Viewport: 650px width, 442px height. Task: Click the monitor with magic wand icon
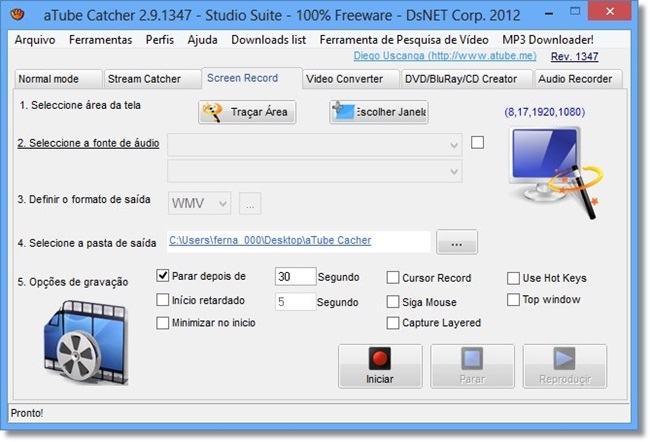(x=555, y=172)
